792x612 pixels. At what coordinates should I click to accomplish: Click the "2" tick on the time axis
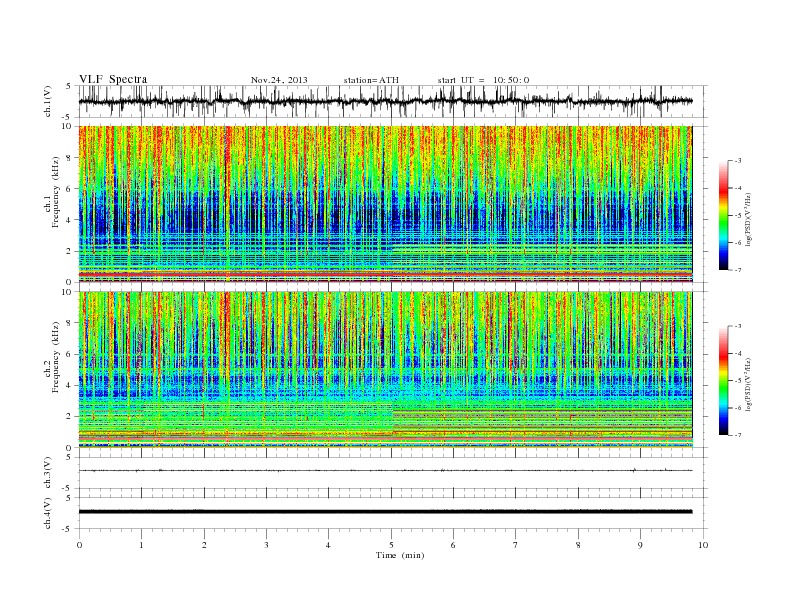204,545
